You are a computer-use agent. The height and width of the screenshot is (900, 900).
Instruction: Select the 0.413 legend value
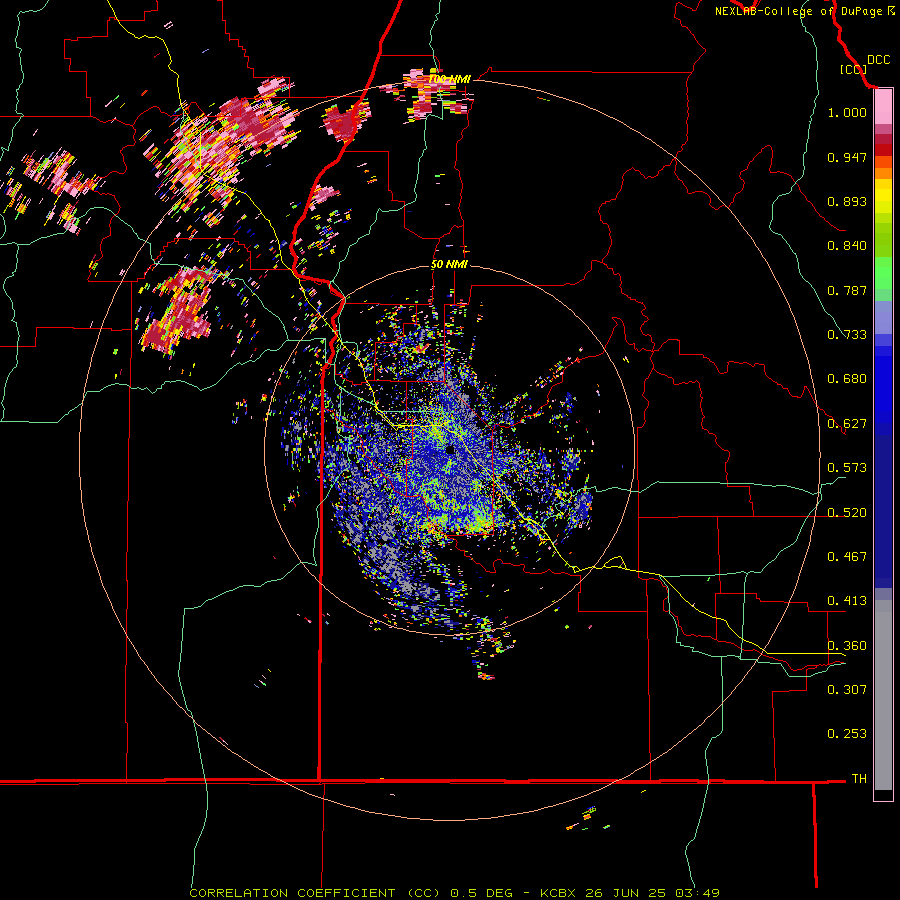(847, 601)
